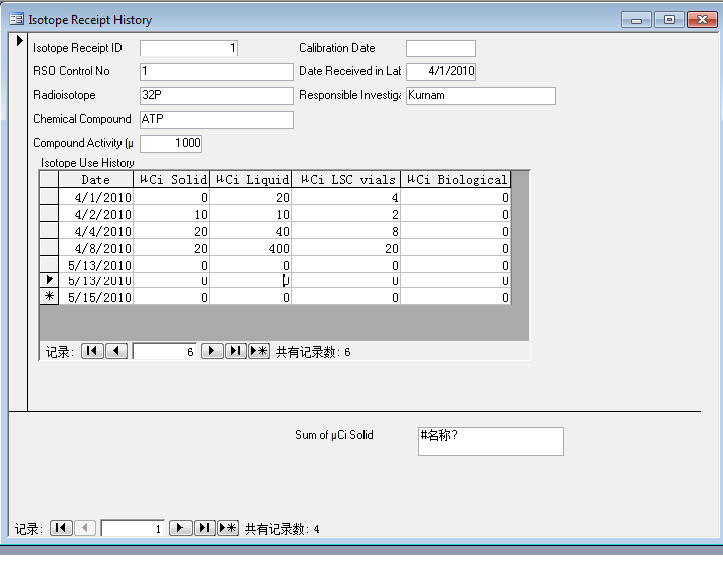Click the µCi Liquid column header
Viewport: 723px width, 561px height.
tap(251, 179)
